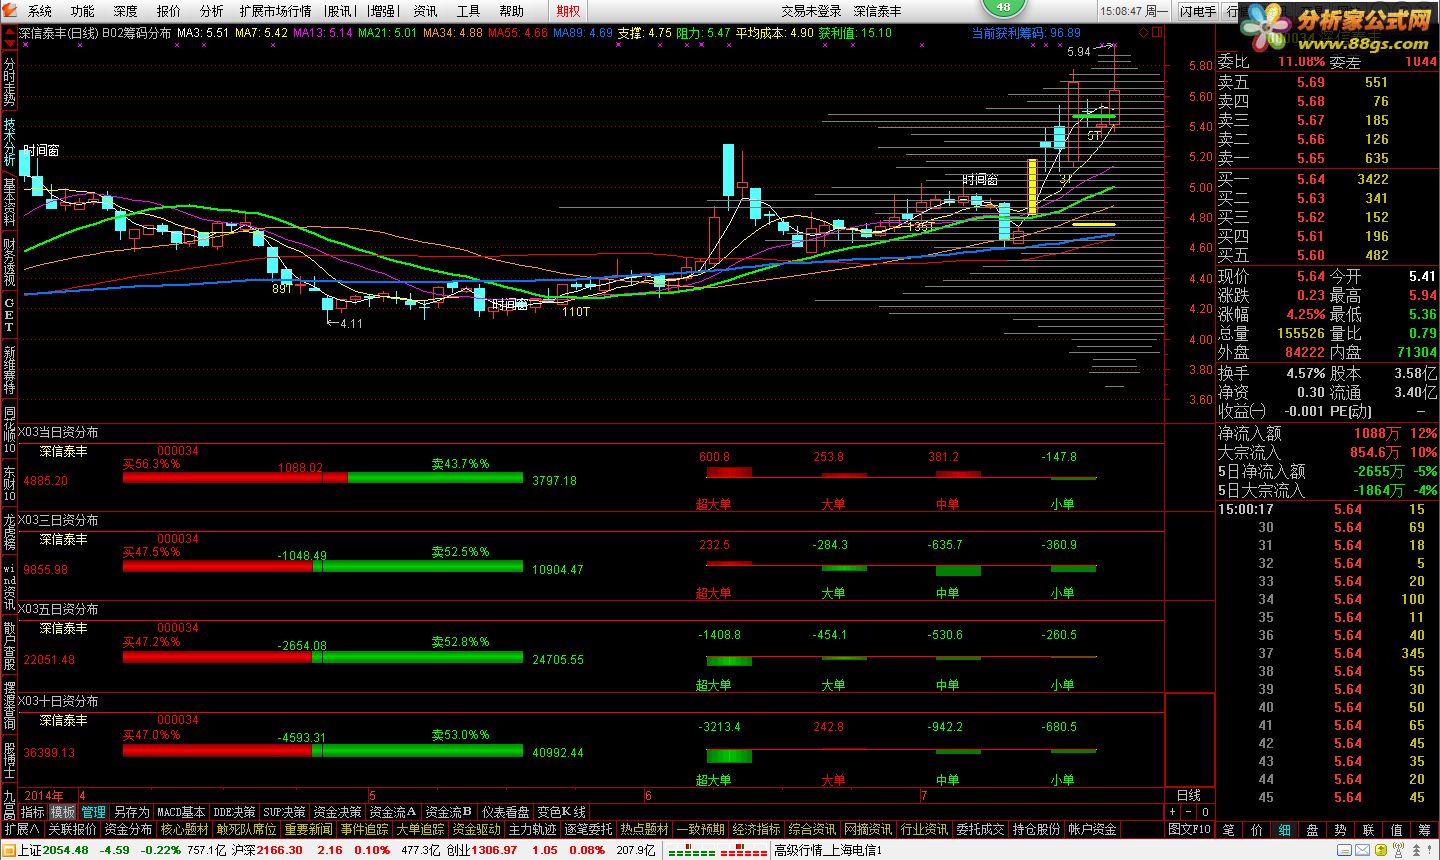Click the 闪电手 button at the top right
This screenshot has width=1440, height=860.
pos(1198,11)
